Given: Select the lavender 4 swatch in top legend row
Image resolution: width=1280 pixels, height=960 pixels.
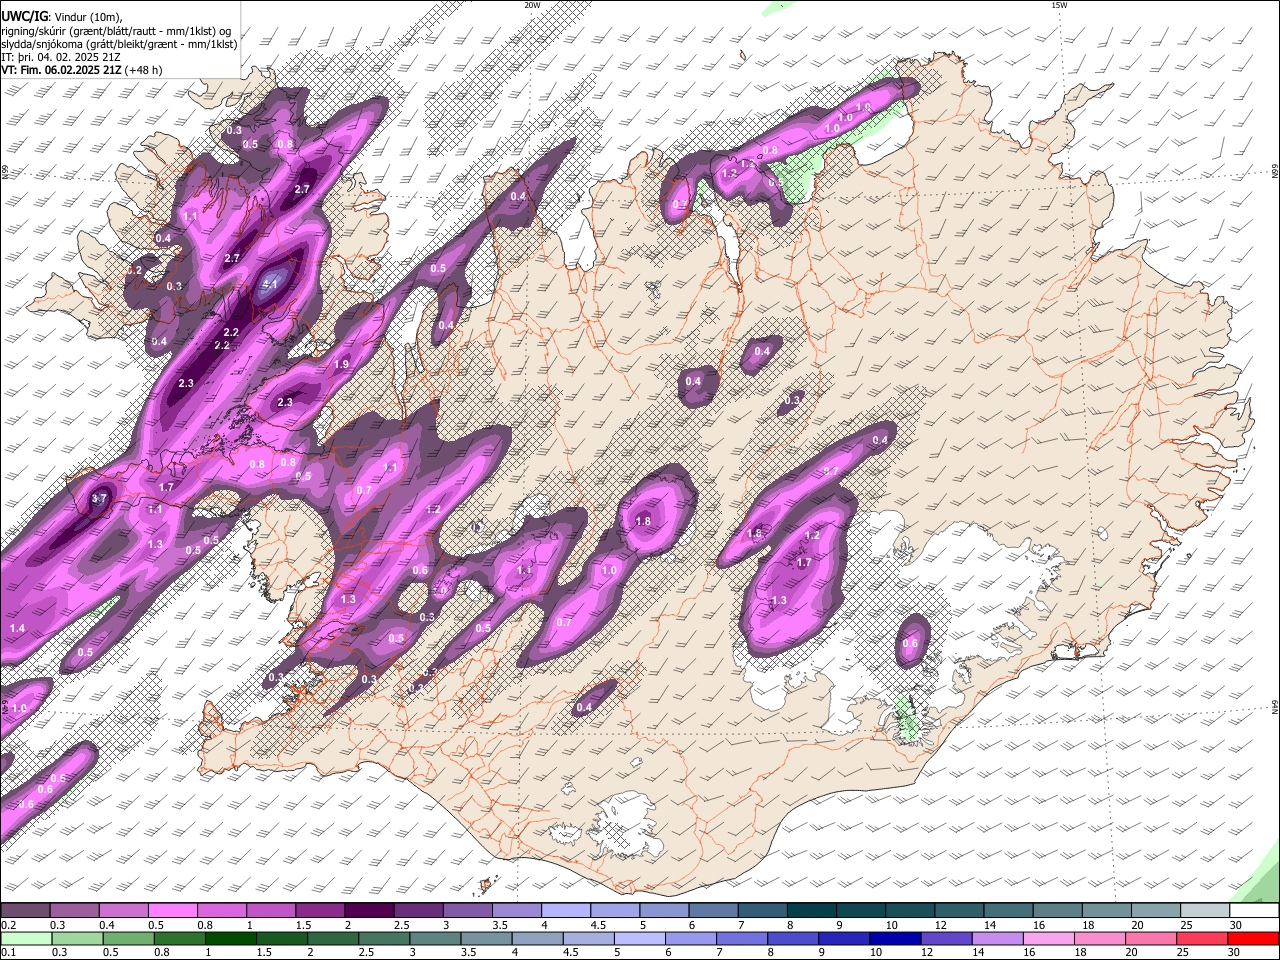Looking at the screenshot, I should coord(566,911).
